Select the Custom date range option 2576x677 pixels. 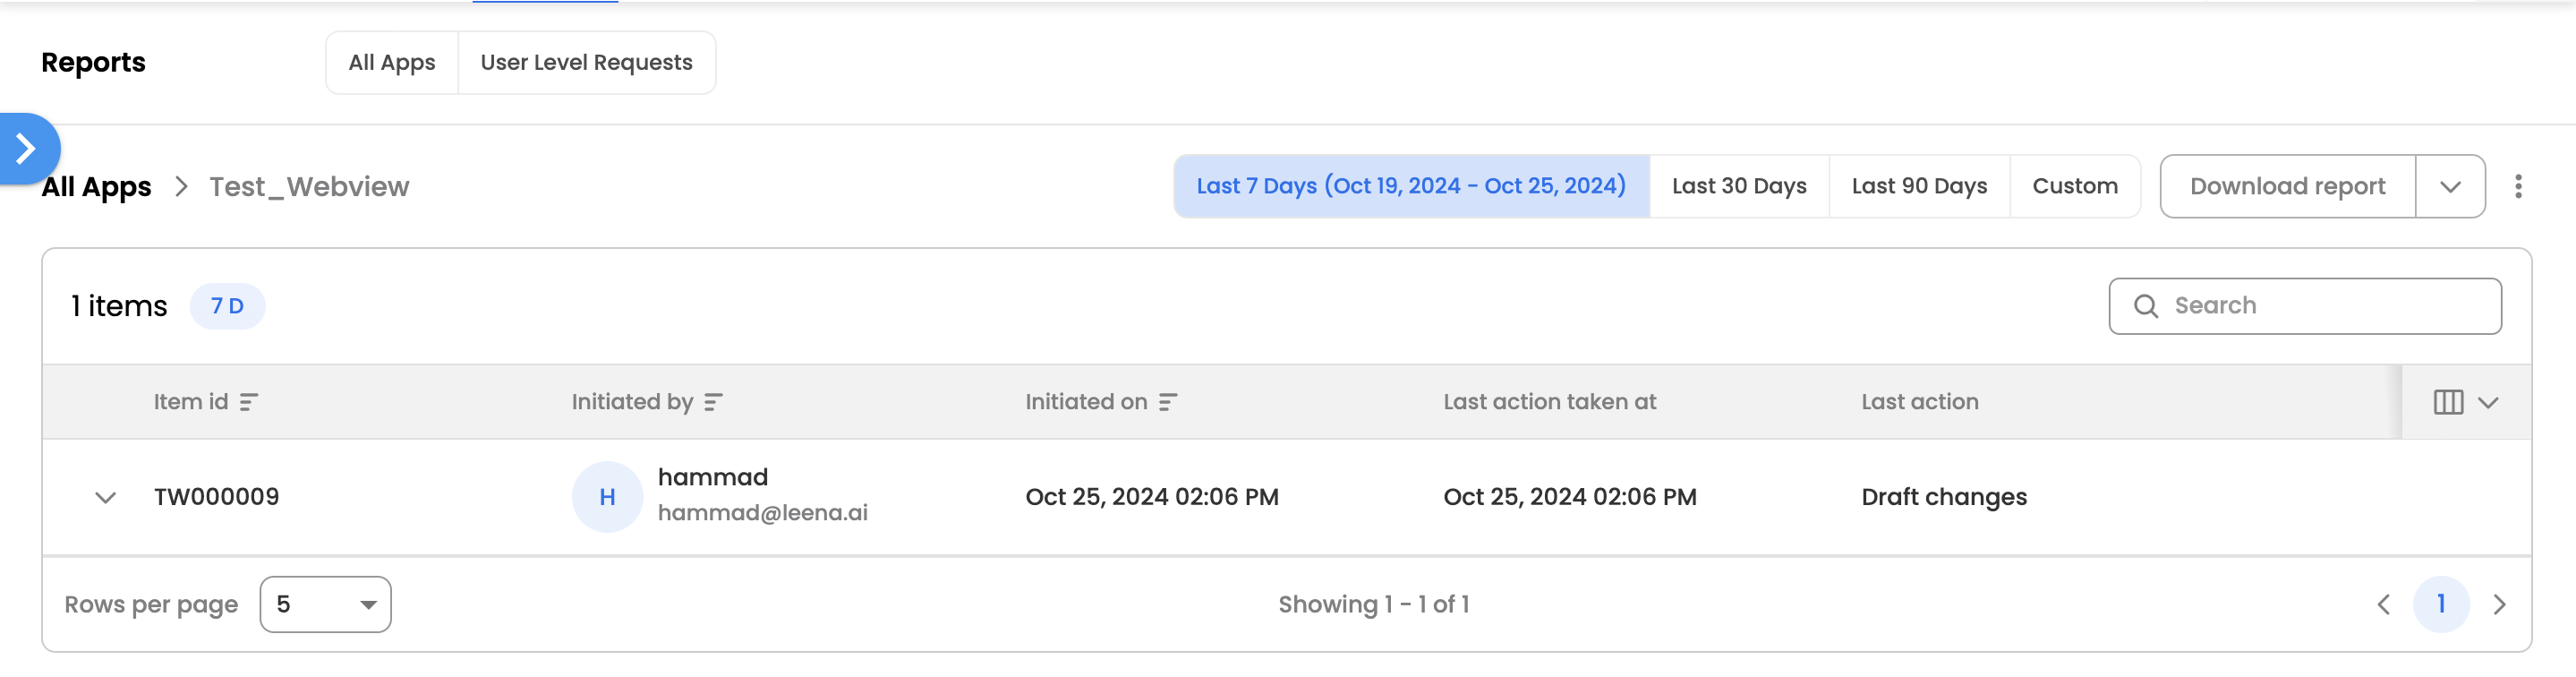[2074, 186]
